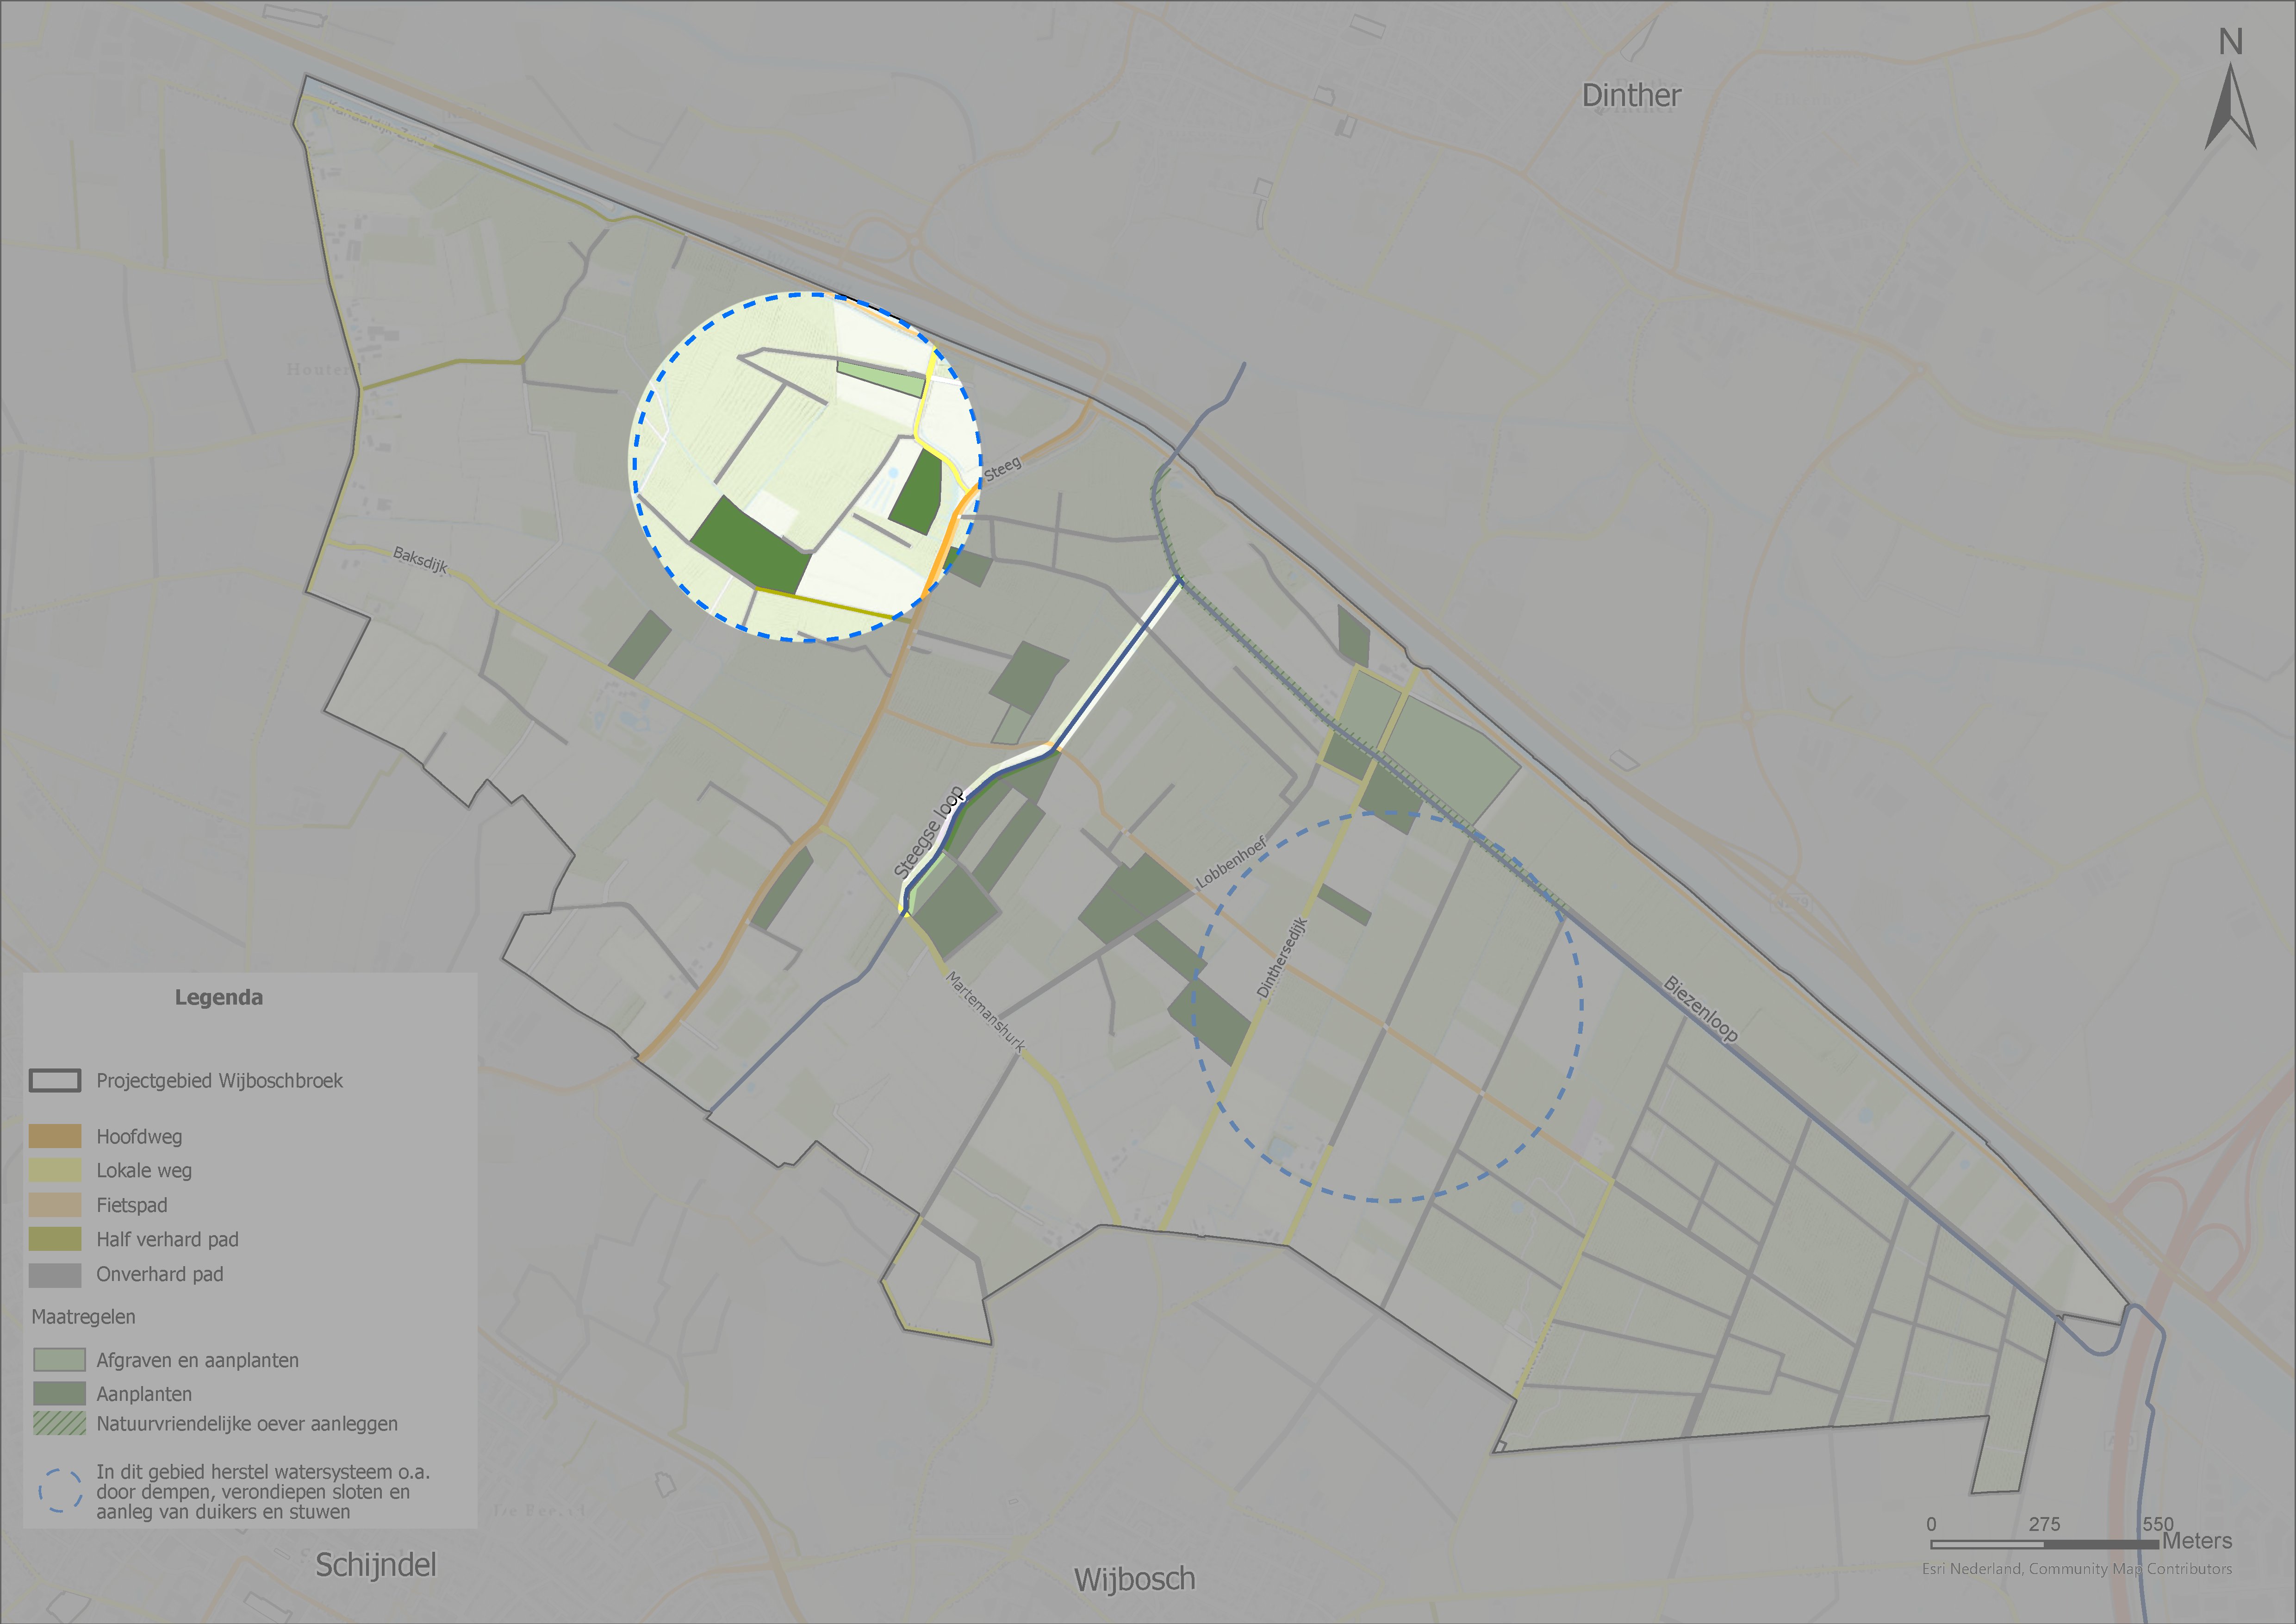Select the Schijndel place label

[376, 1565]
